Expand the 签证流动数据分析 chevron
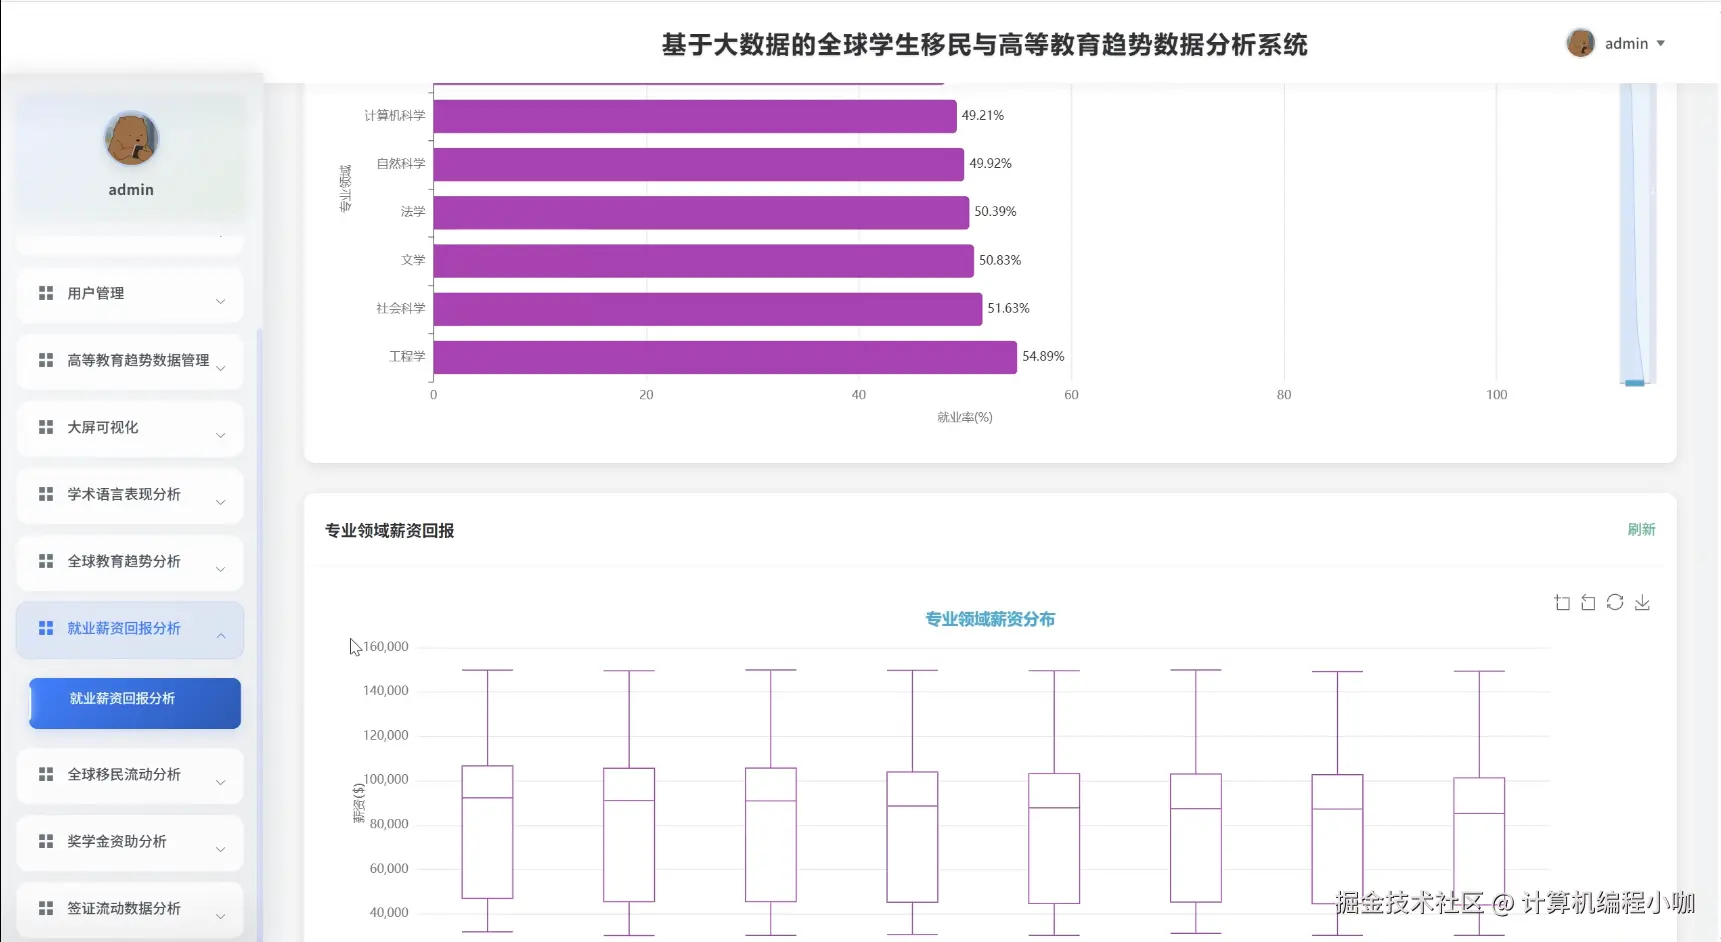This screenshot has height=942, width=1721. [x=221, y=916]
